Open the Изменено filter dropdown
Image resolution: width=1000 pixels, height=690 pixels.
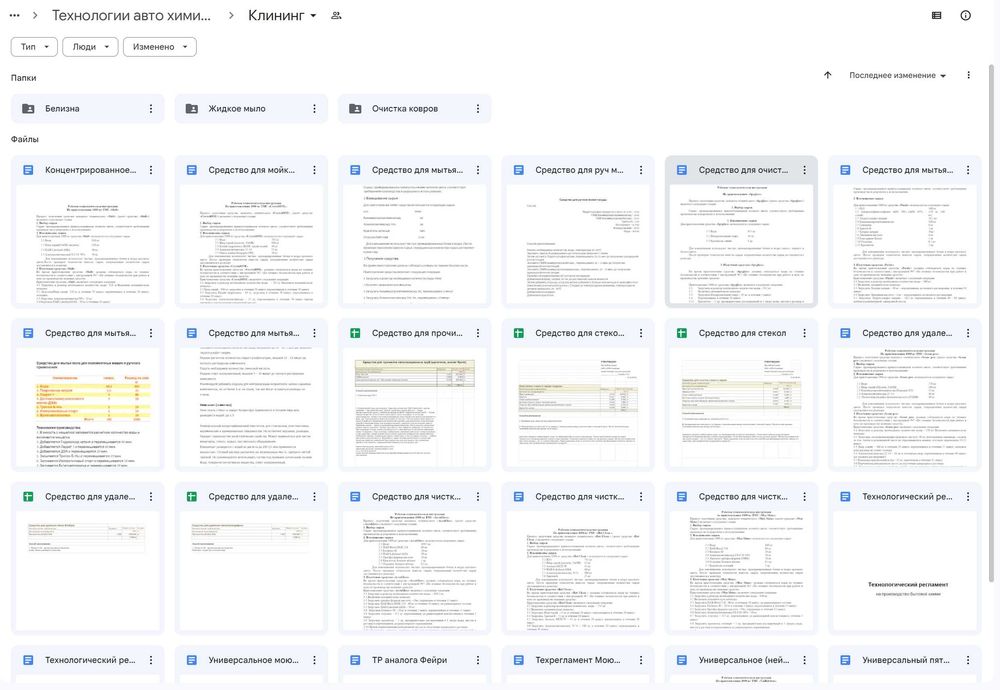(159, 47)
